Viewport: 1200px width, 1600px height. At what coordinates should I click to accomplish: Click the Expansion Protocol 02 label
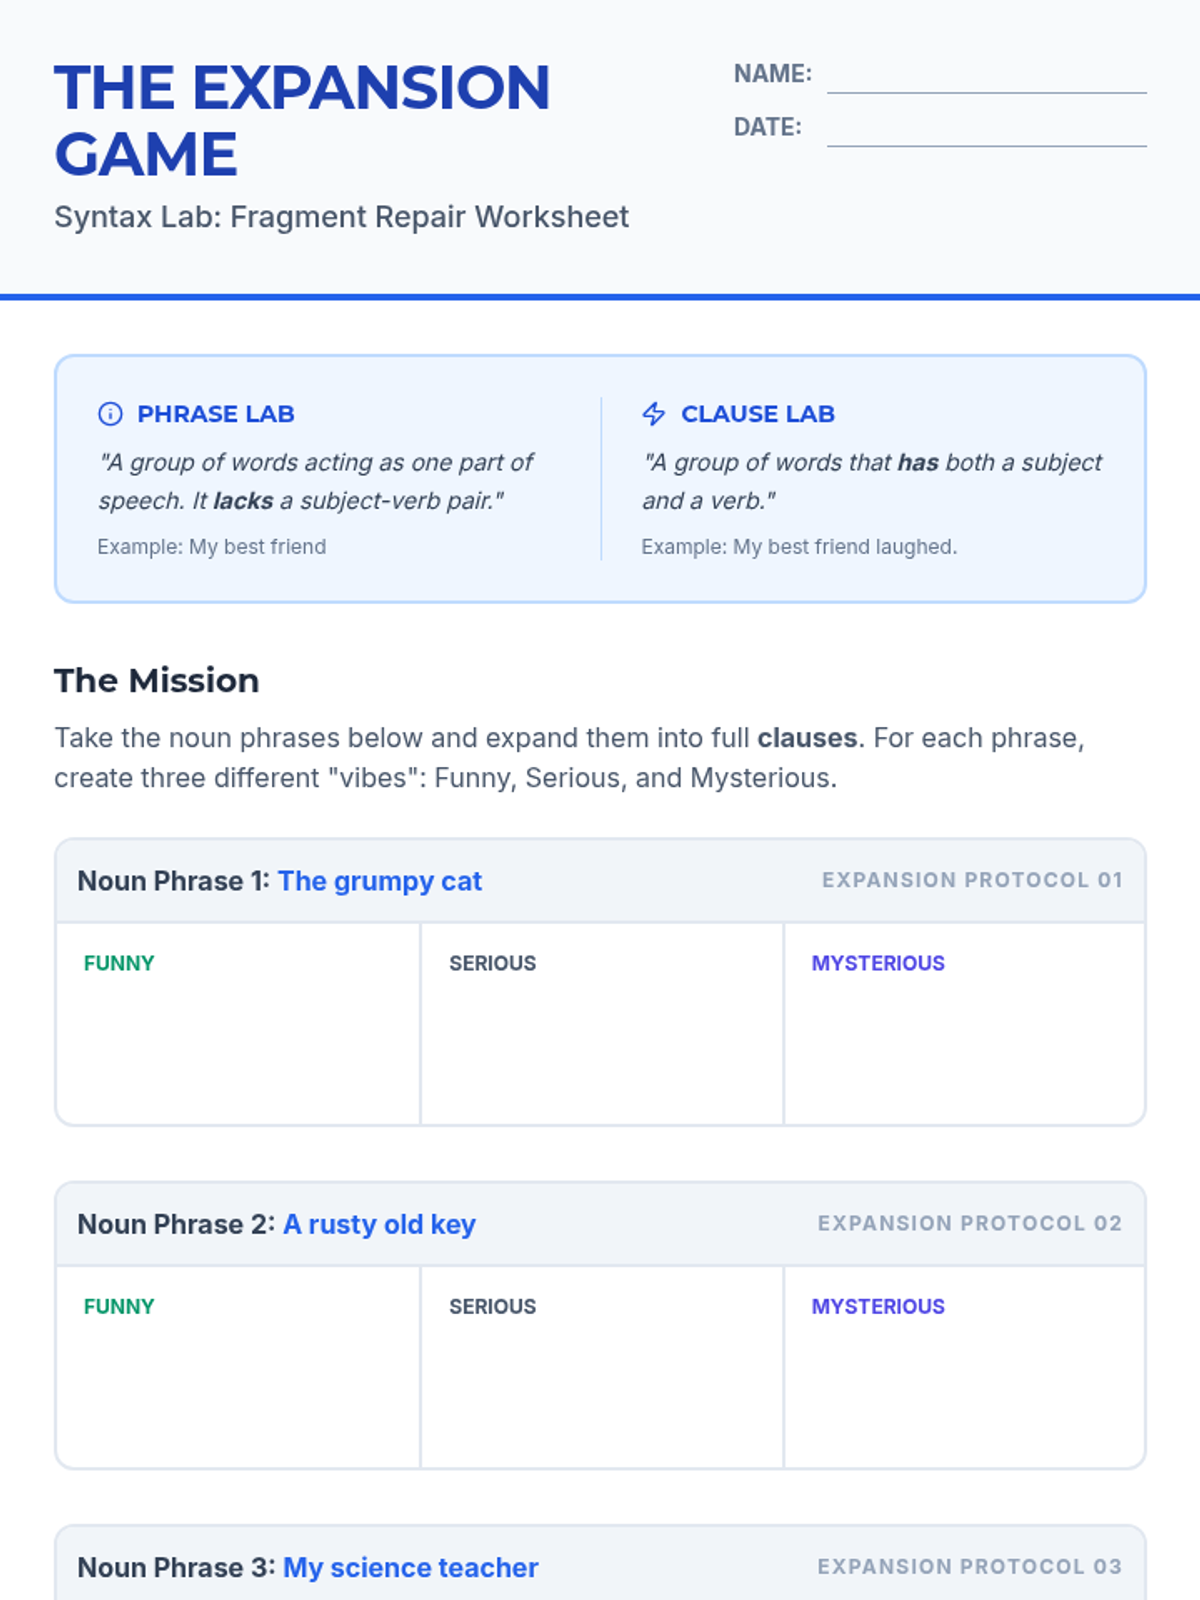[969, 1223]
